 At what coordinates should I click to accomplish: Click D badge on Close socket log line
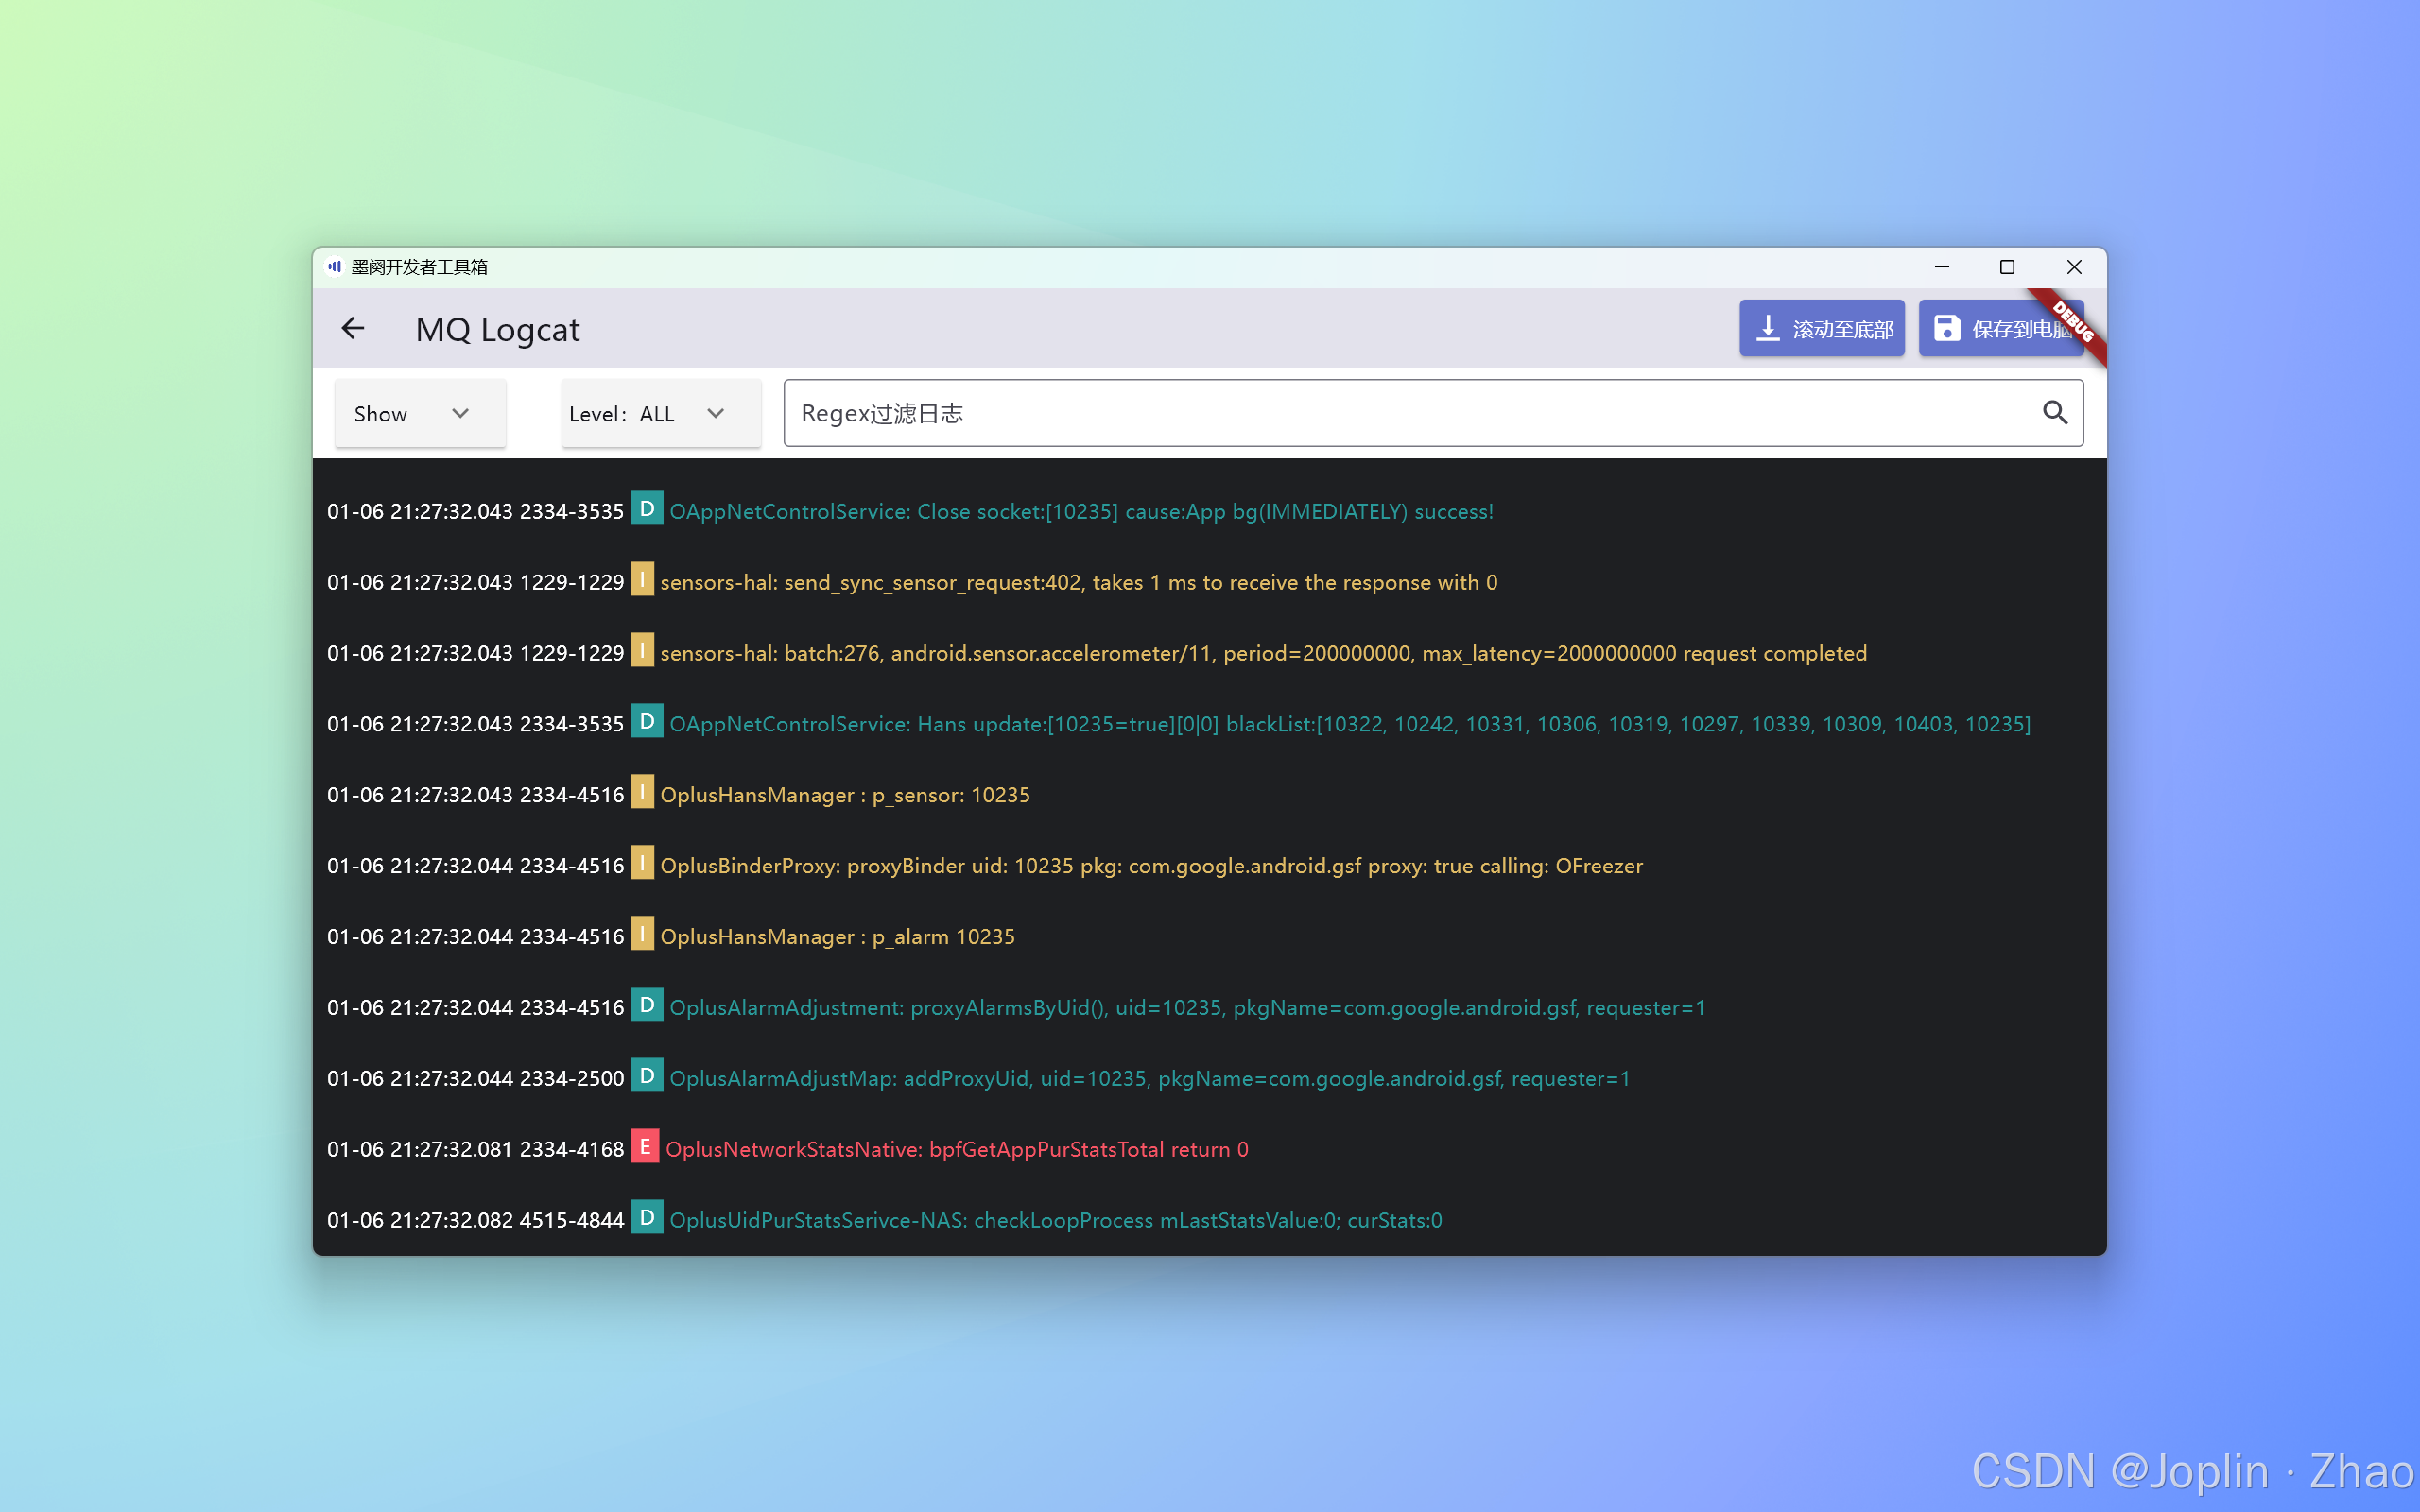click(647, 509)
